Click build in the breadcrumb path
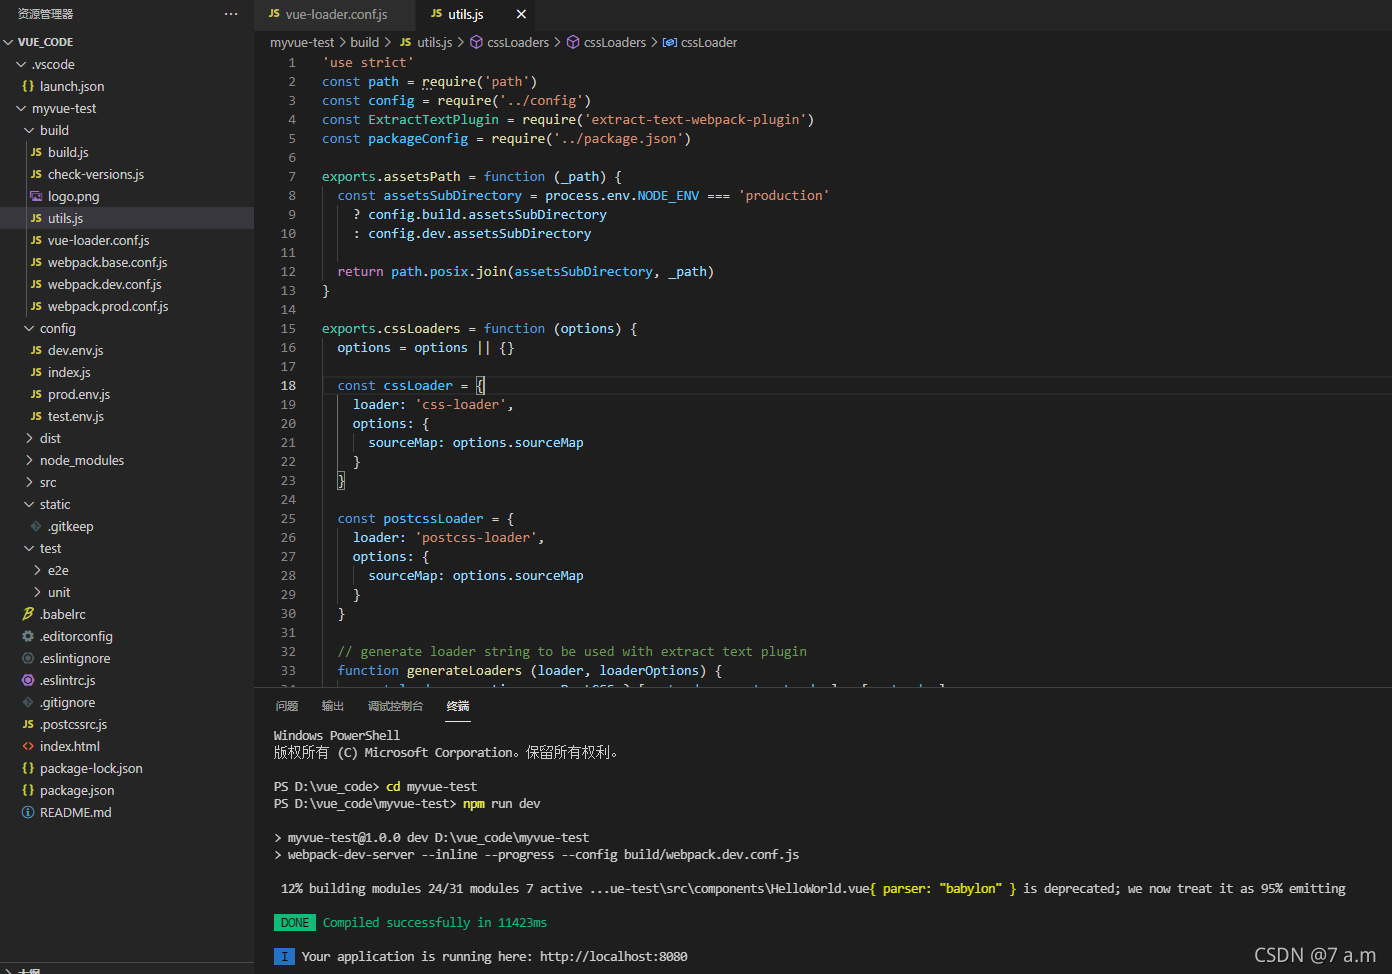Viewport: 1392px width, 974px height. click(x=365, y=42)
